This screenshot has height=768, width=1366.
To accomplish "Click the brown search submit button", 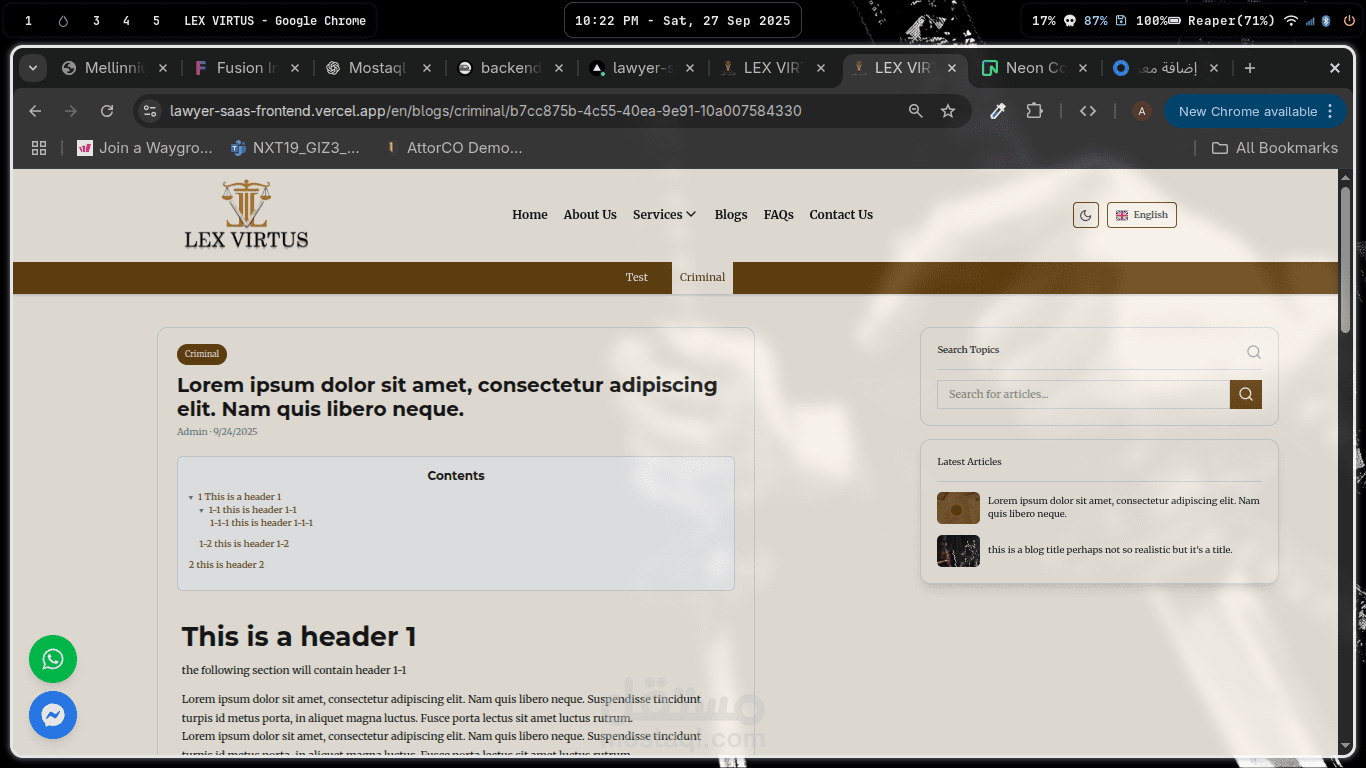I will click(x=1246, y=394).
